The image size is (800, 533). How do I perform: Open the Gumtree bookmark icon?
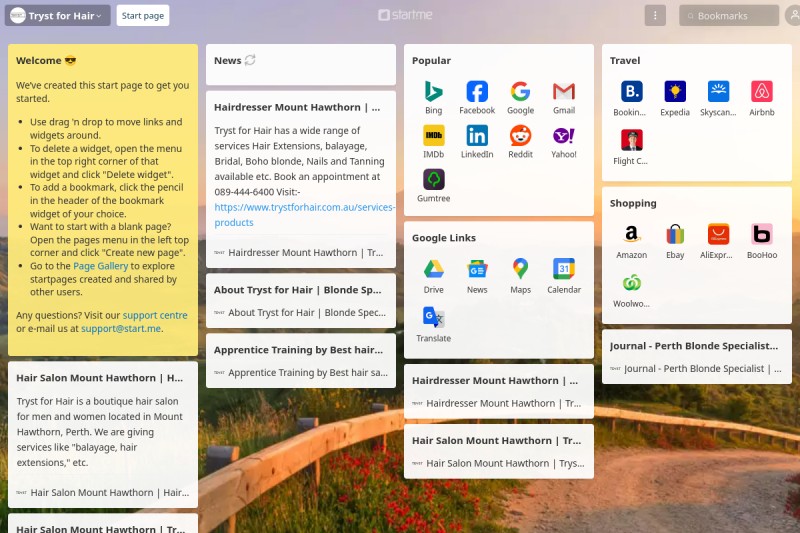point(433,180)
